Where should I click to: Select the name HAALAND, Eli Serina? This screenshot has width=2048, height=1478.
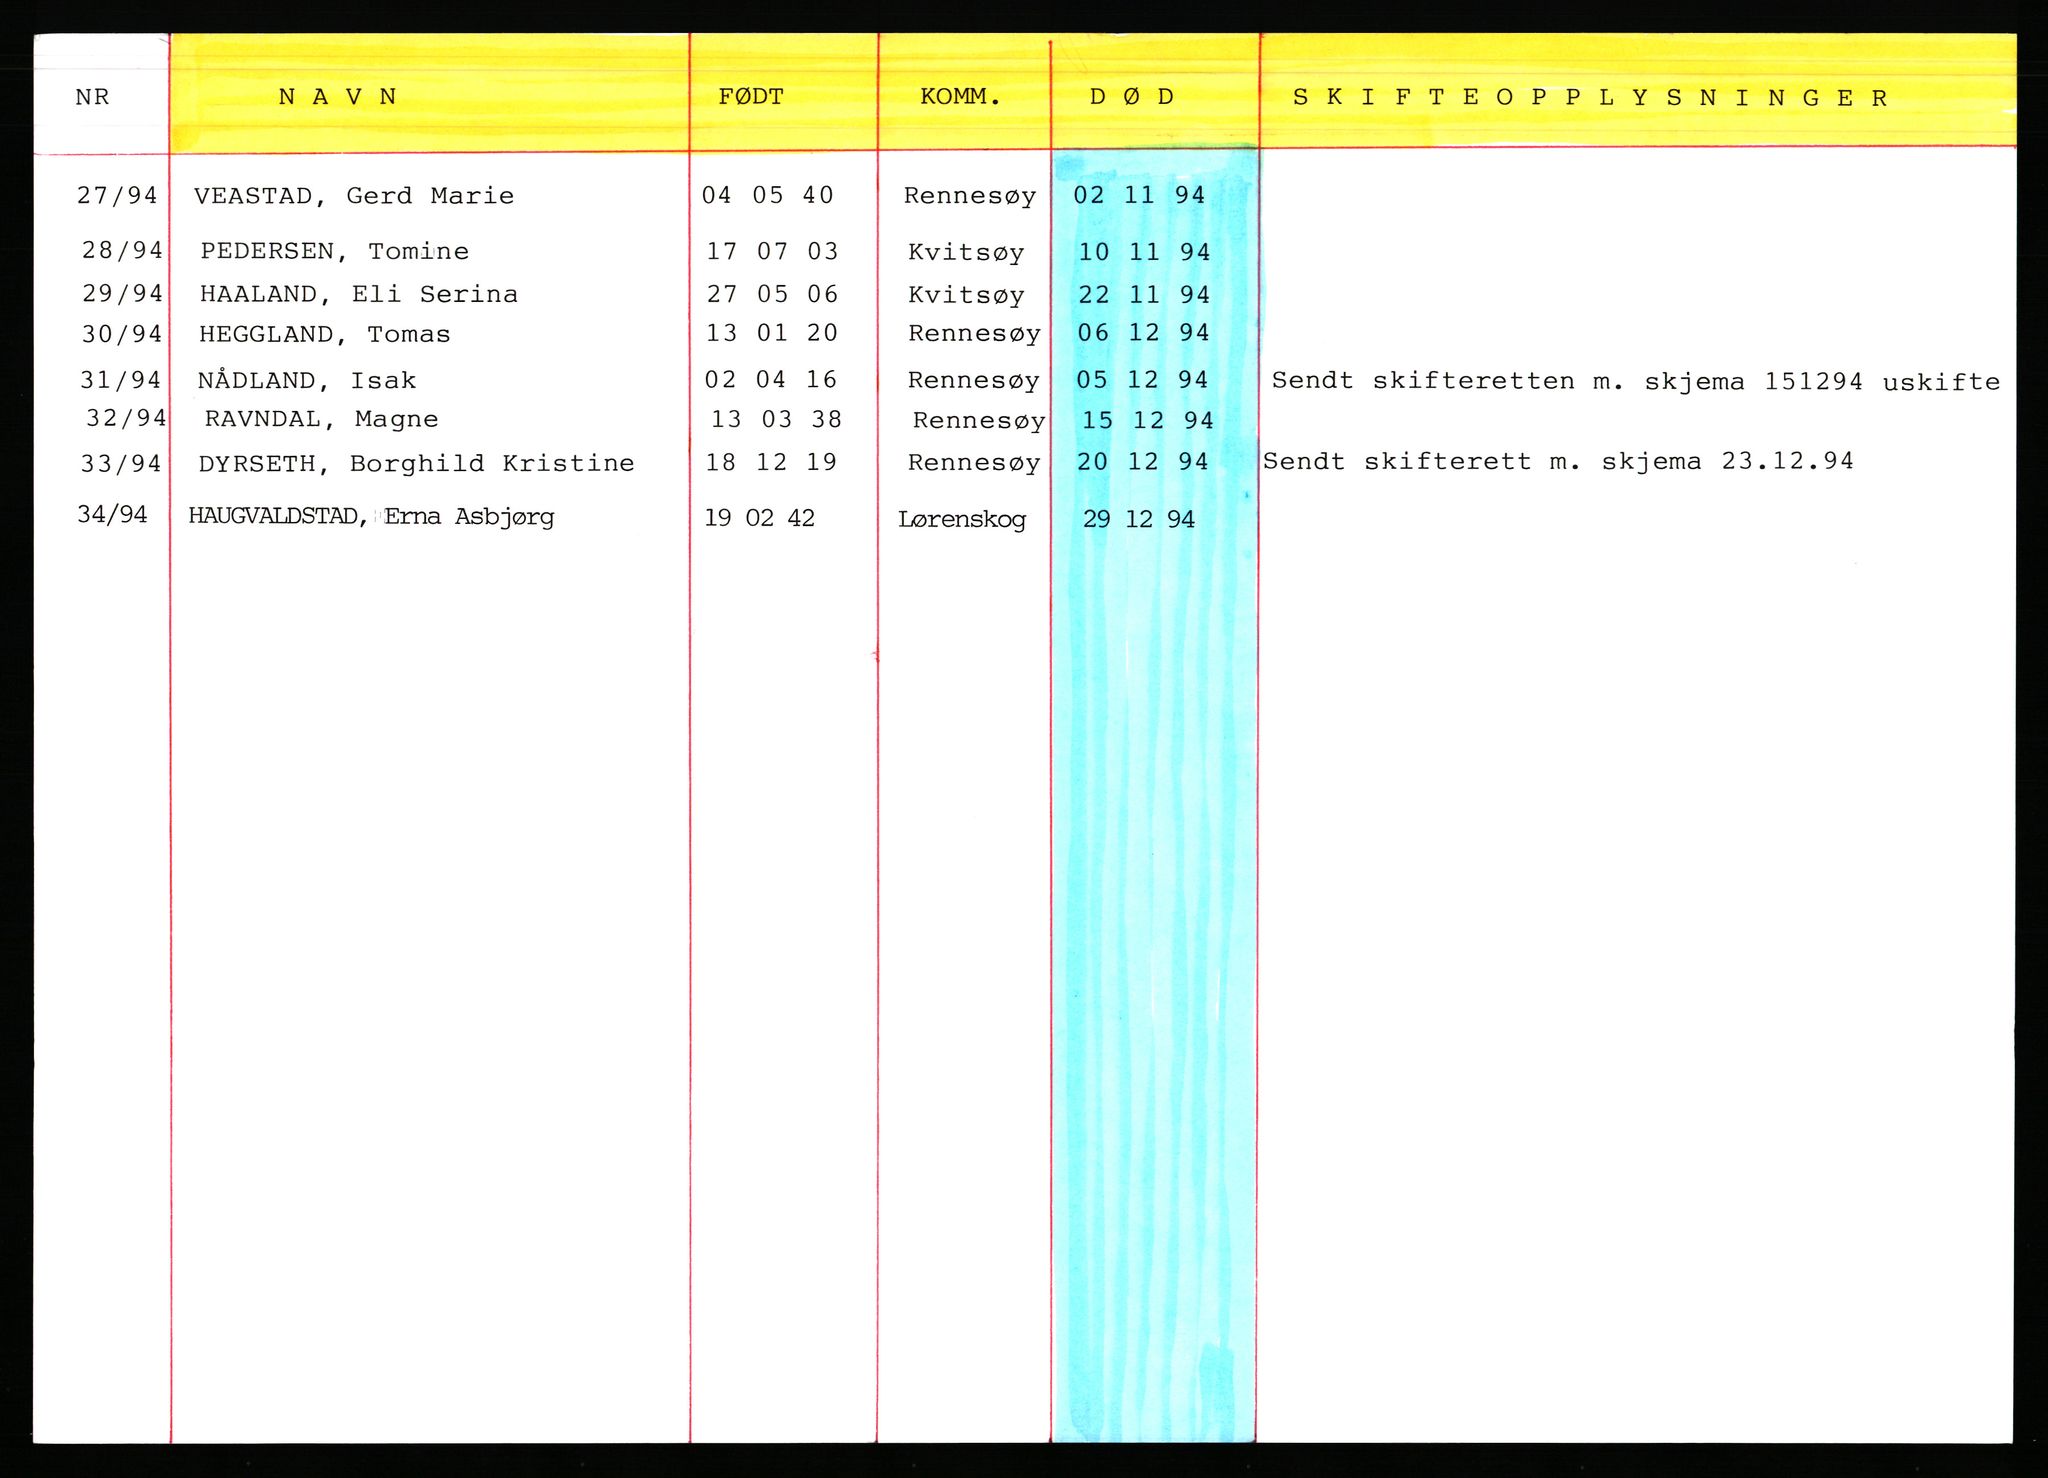click(x=359, y=294)
